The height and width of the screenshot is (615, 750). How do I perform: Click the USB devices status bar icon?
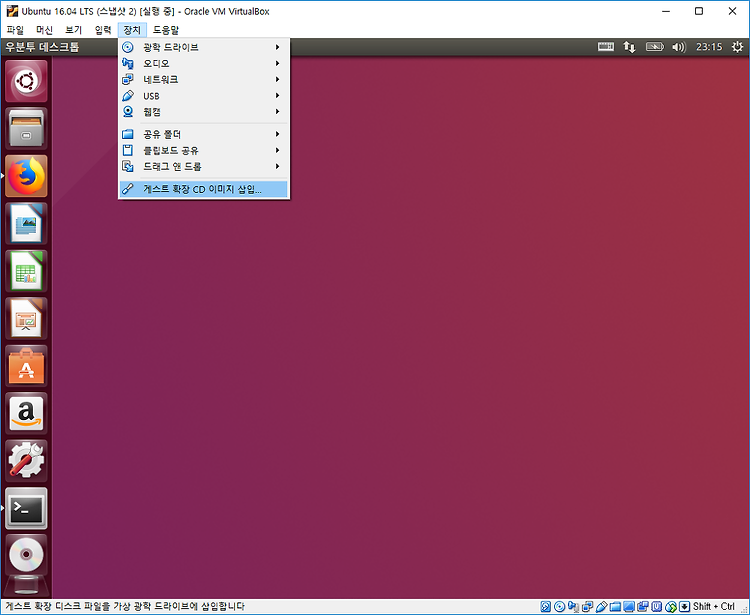click(x=601, y=606)
